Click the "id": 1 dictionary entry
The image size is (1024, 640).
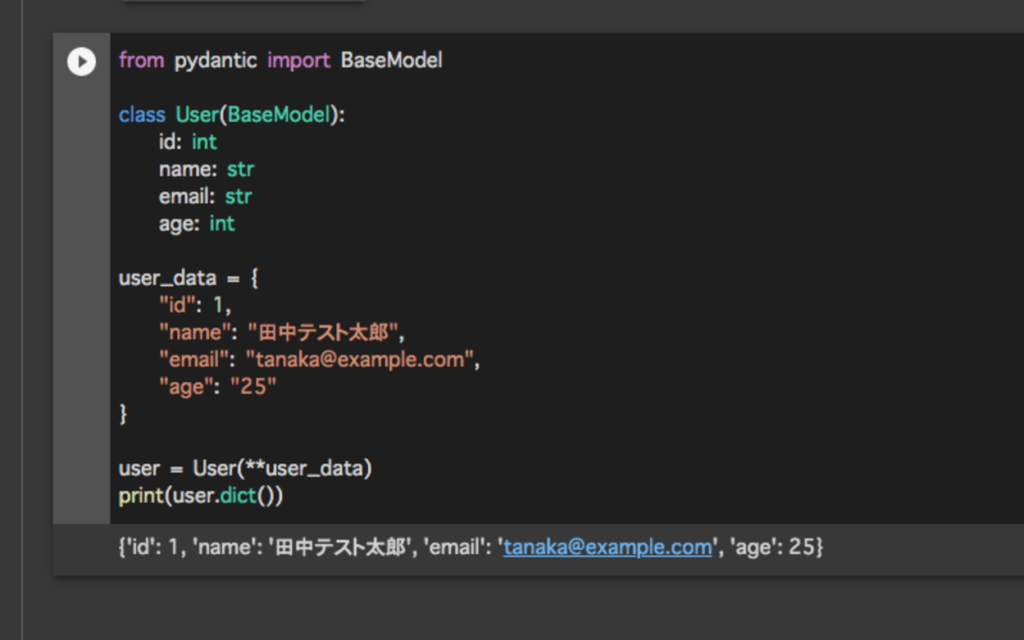pos(195,305)
